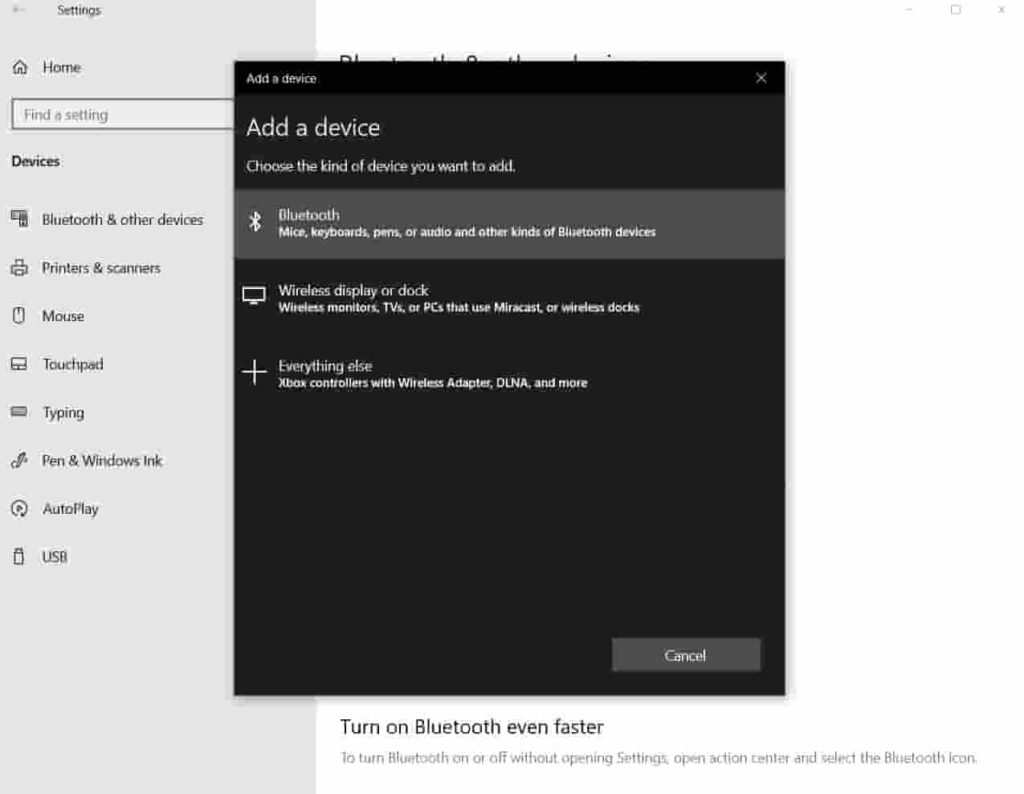
Task: Open Bluetooth & other devices icon
Action: 20,219
